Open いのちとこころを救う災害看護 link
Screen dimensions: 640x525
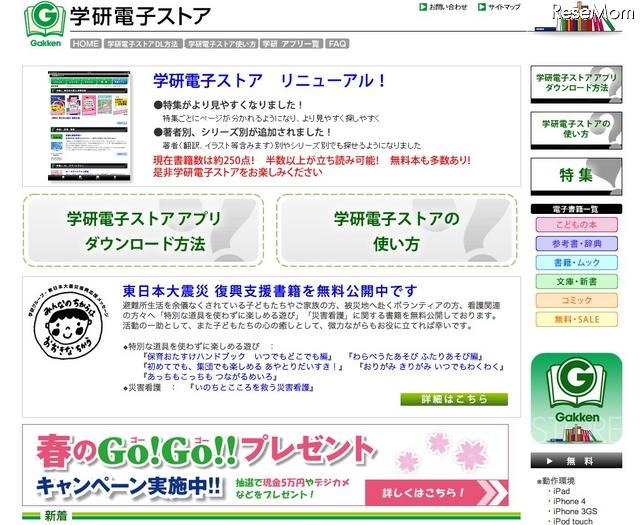tap(251, 387)
